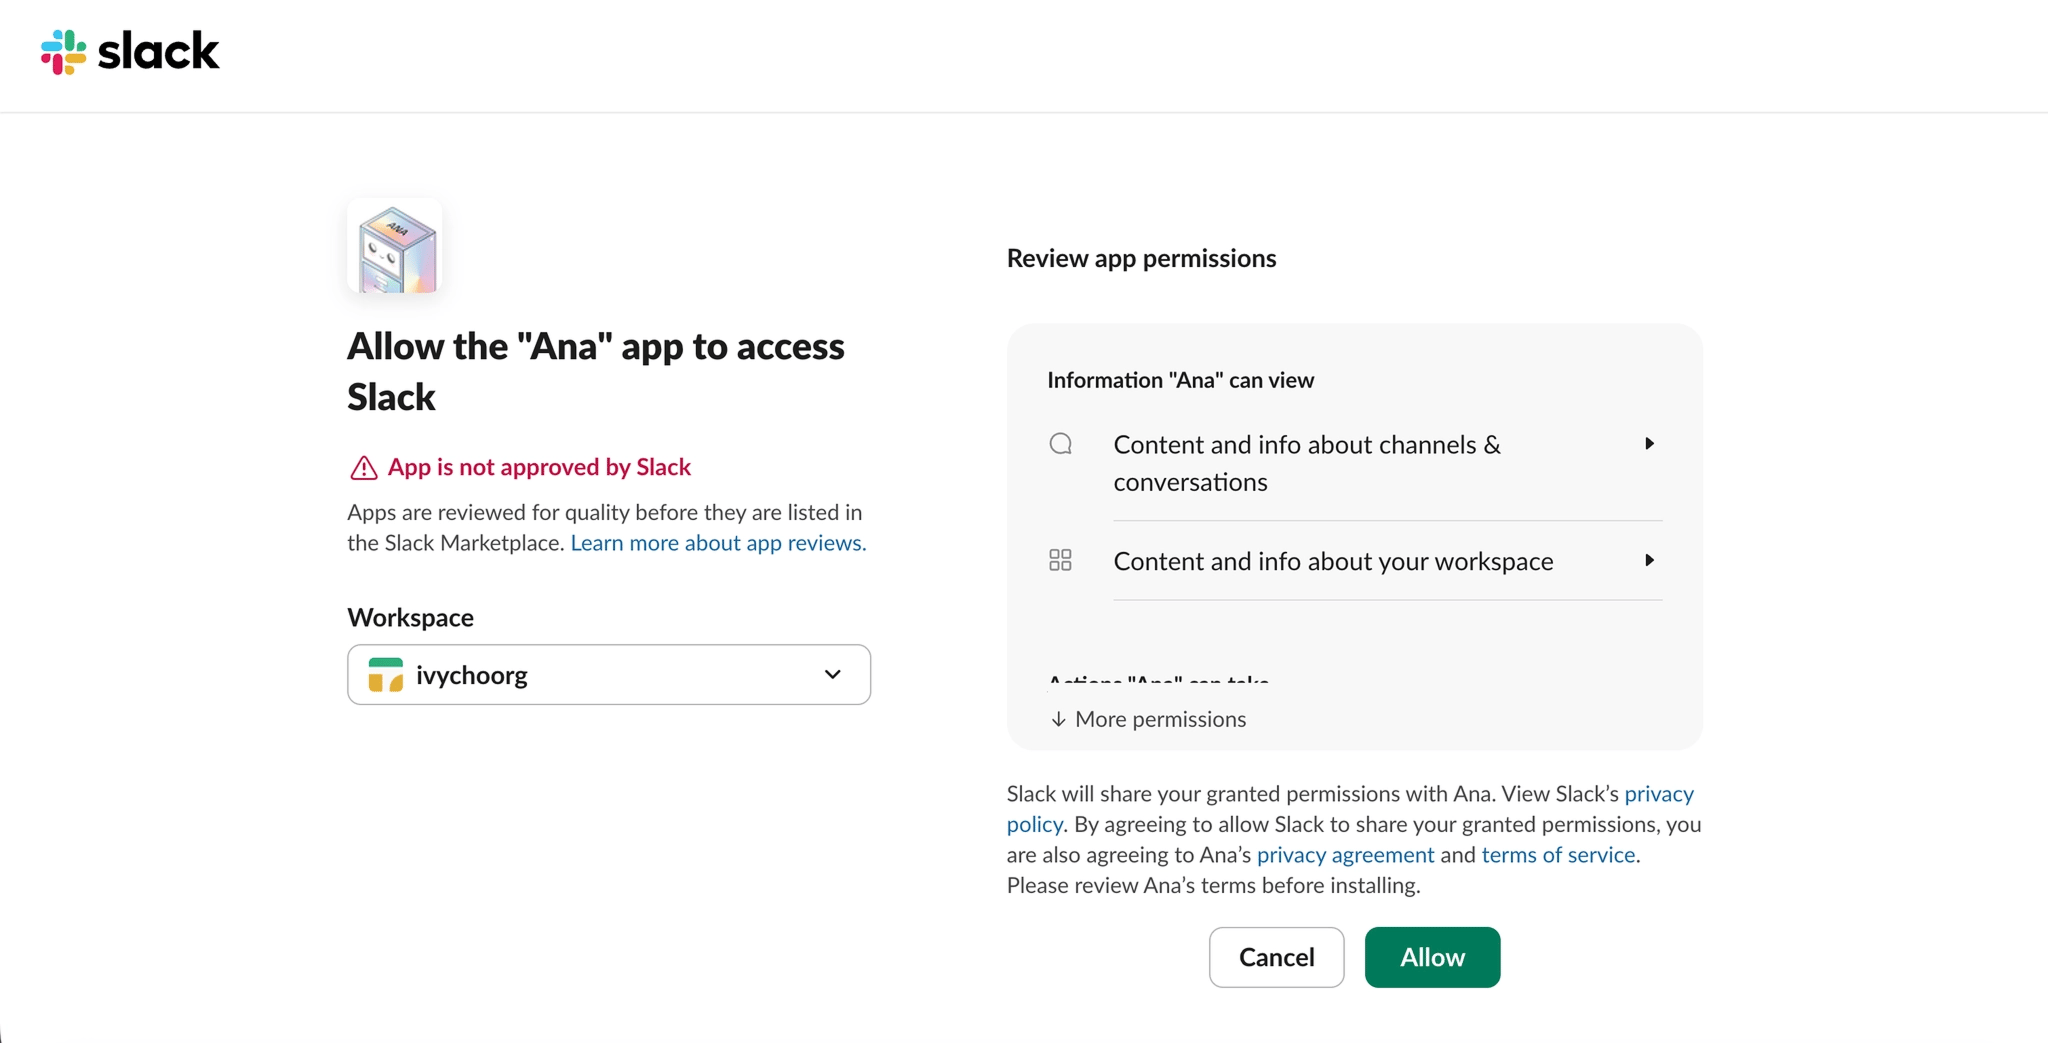Image resolution: width=2048 pixels, height=1043 pixels.
Task: Click the arrow beside your workspace permission
Action: tap(1649, 560)
